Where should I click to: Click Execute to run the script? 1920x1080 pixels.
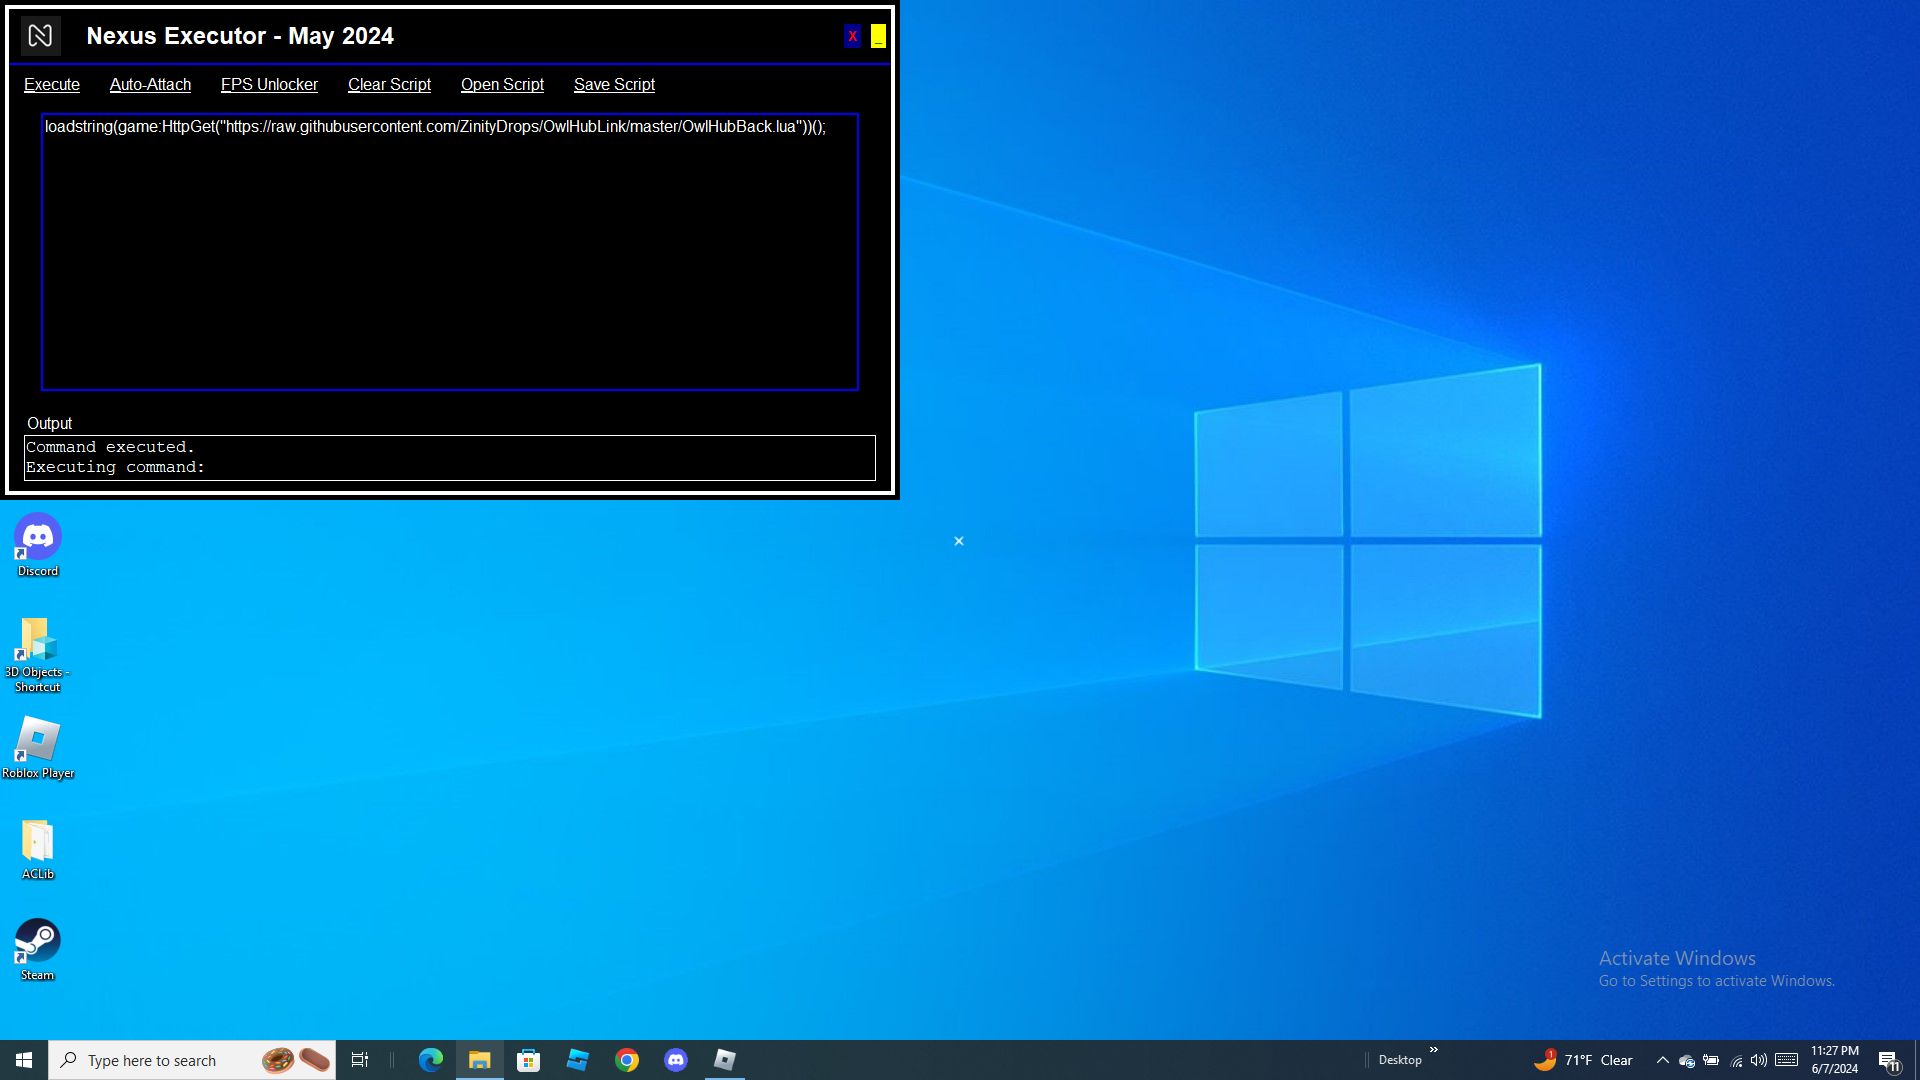(x=52, y=85)
